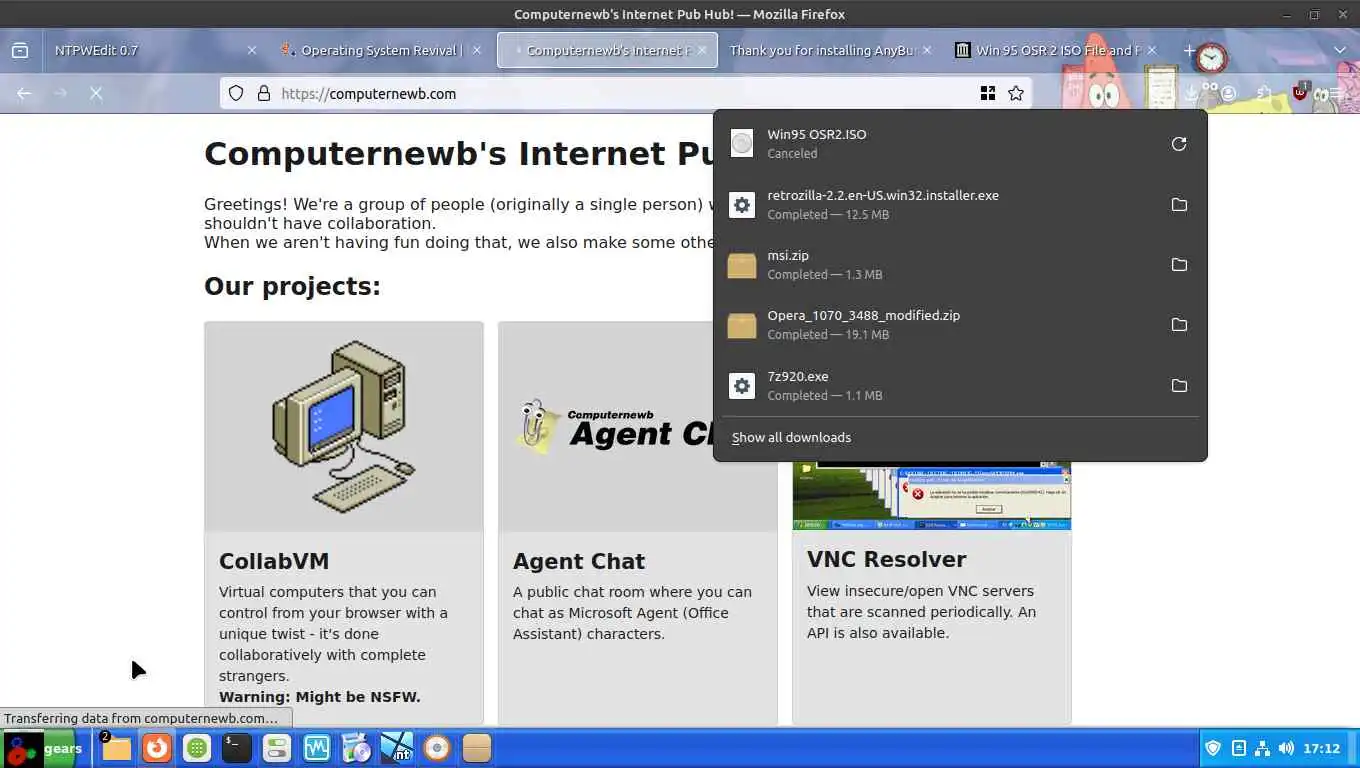Click the Firefox taskbar icon
Screen dimensions: 1360x768
156,748
